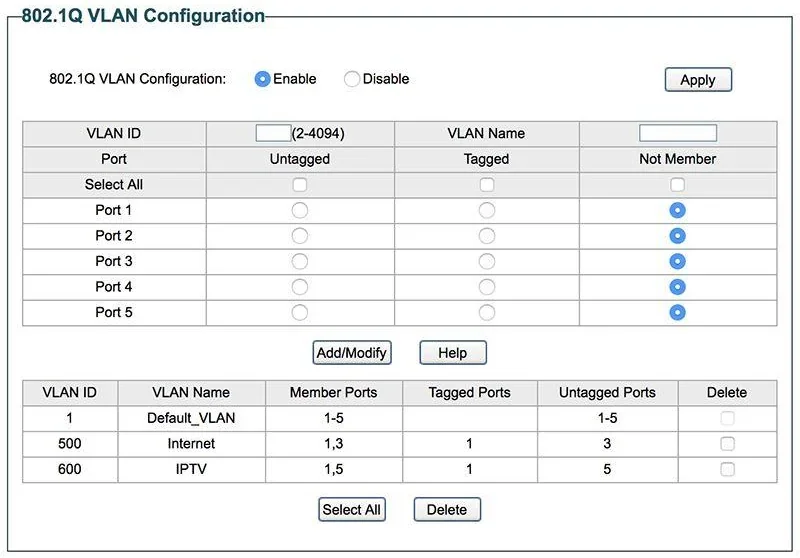Click the Delete button below VLAN table

447,510
